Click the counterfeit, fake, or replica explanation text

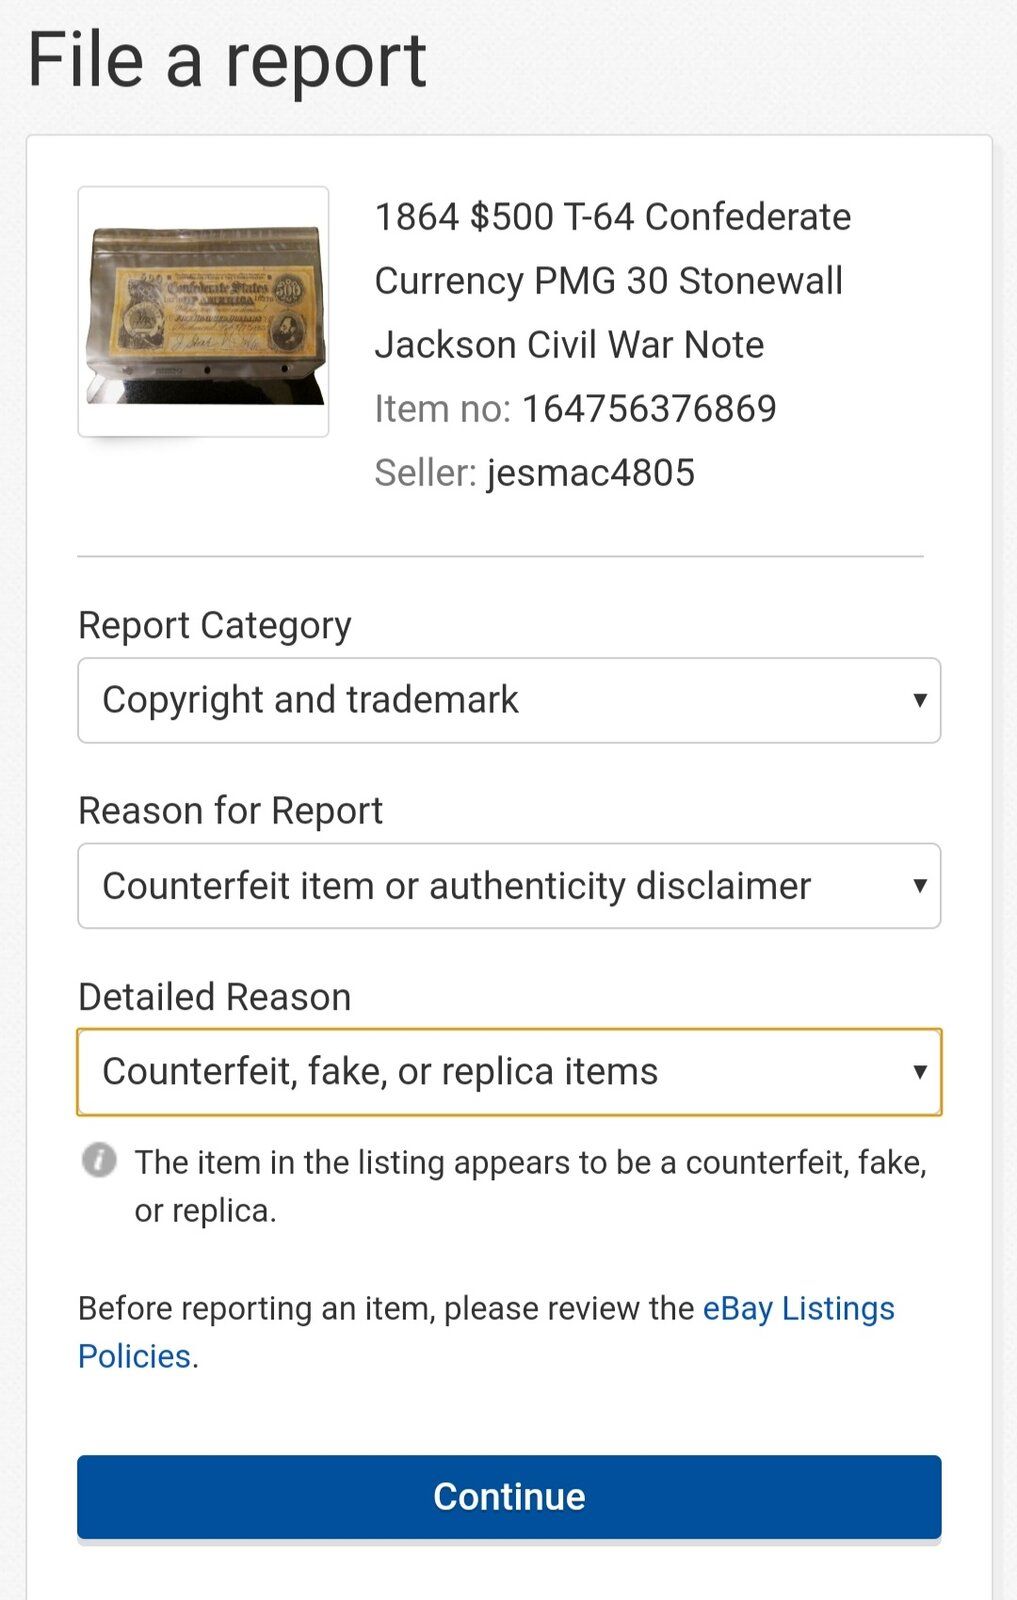[x=531, y=1186]
